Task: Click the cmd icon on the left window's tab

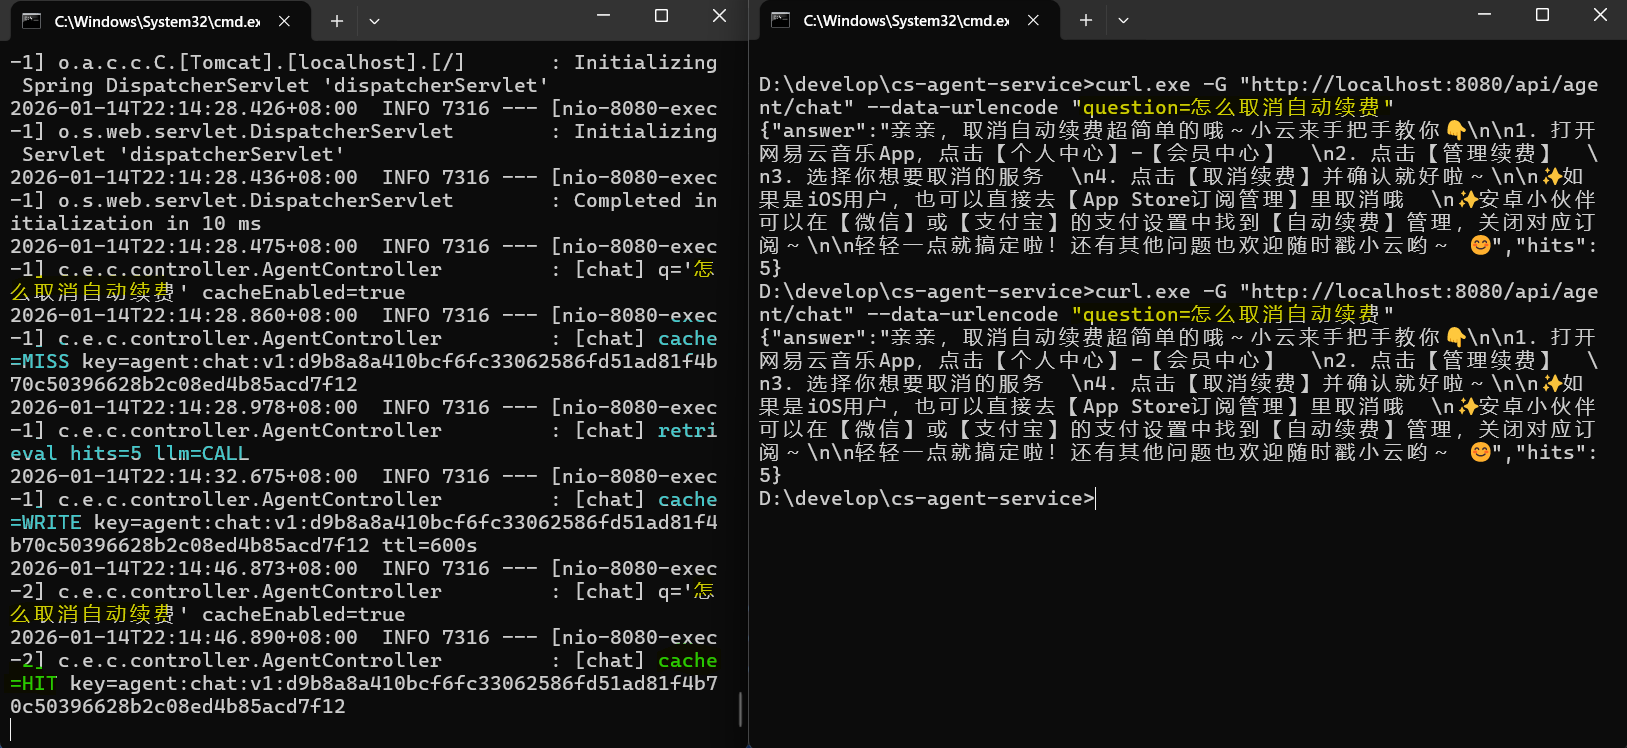Action: tap(31, 21)
